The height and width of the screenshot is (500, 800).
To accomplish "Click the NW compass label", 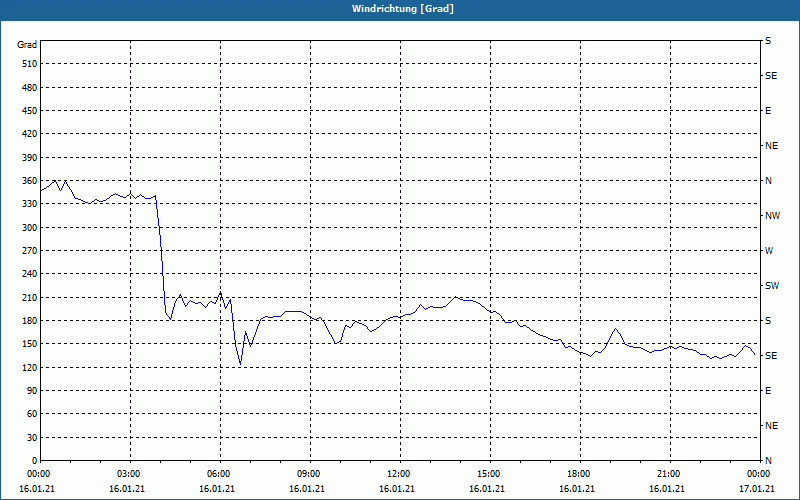I will pos(772,216).
